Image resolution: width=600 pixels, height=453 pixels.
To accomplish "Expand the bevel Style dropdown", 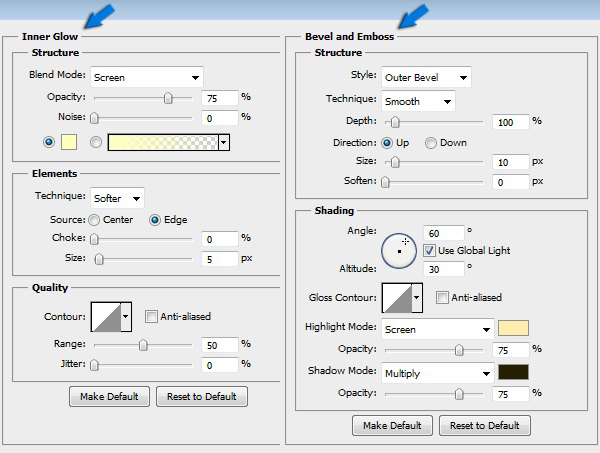I will tap(425, 77).
